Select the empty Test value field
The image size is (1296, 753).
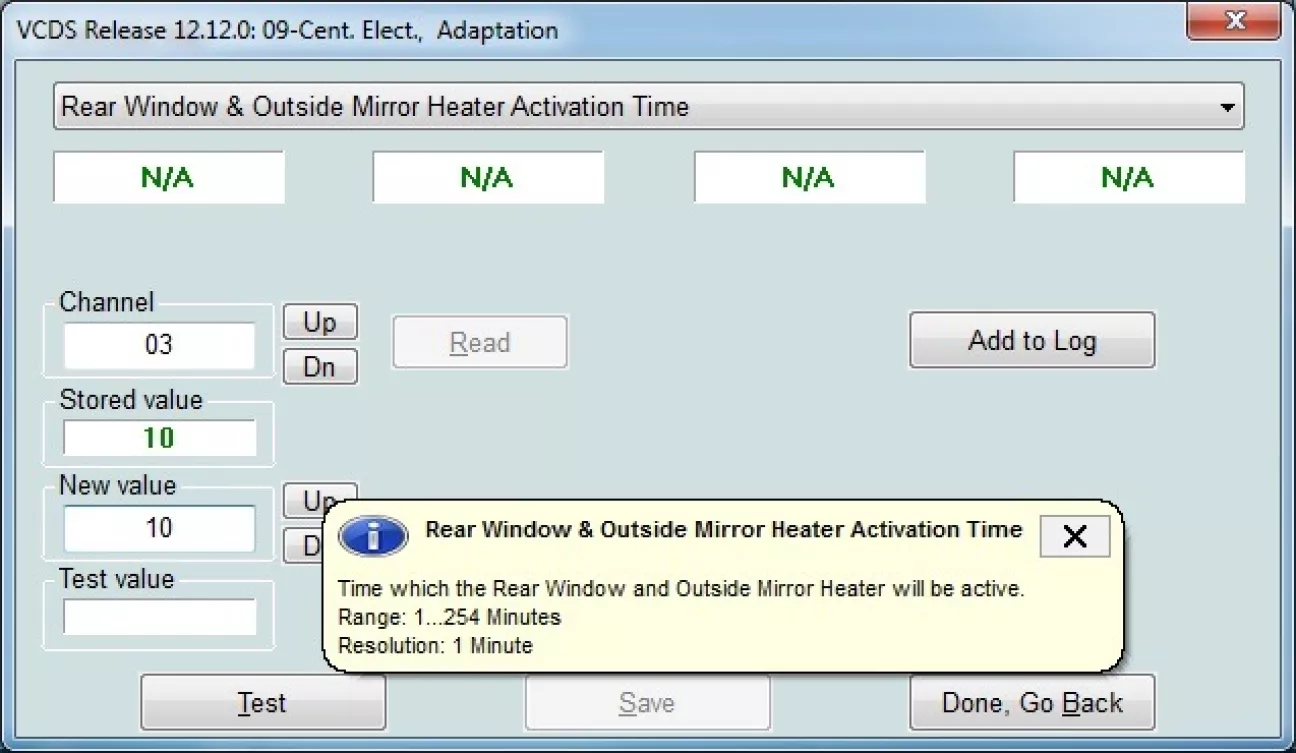coord(159,617)
